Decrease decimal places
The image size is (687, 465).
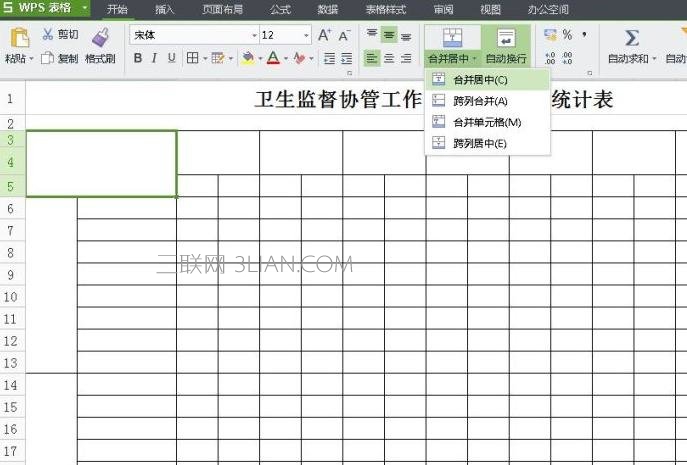pos(567,58)
